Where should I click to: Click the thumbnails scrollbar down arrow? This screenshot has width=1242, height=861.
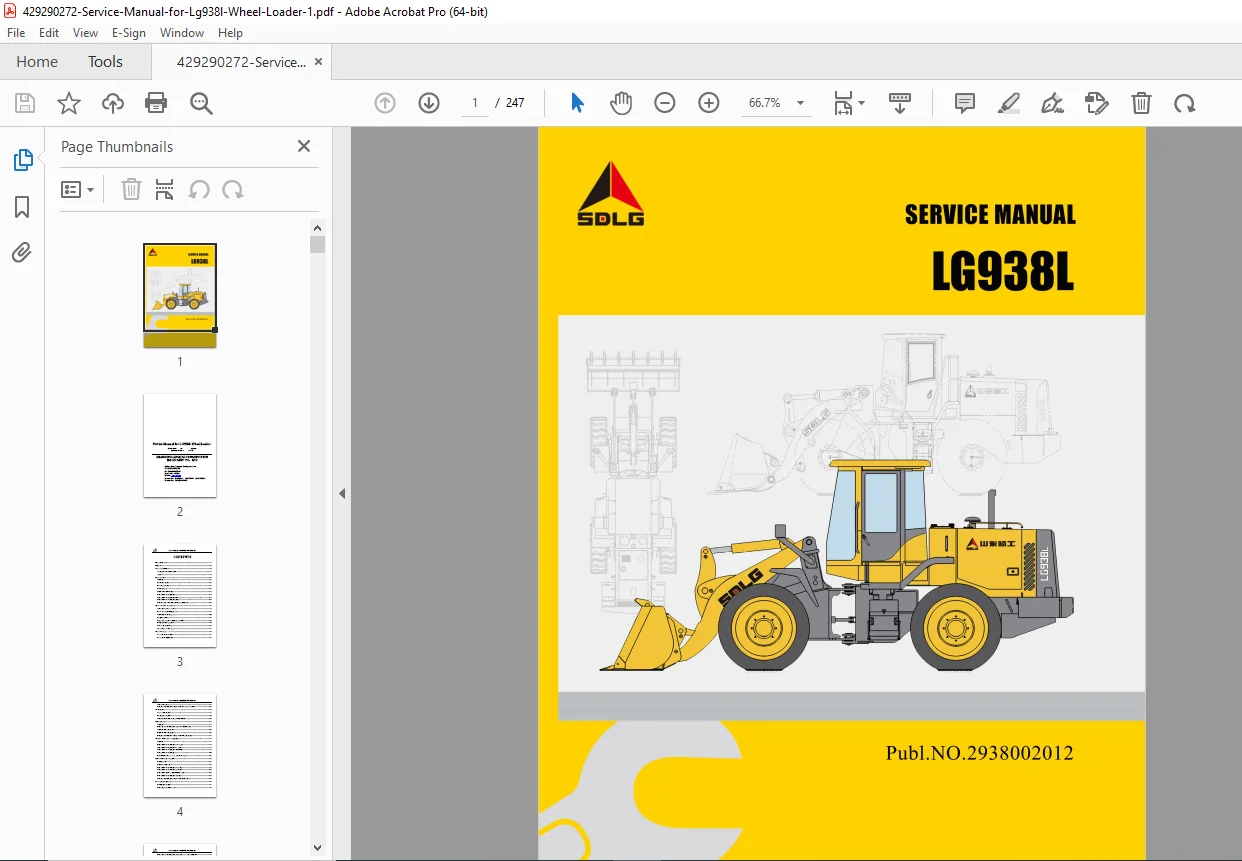click(317, 848)
